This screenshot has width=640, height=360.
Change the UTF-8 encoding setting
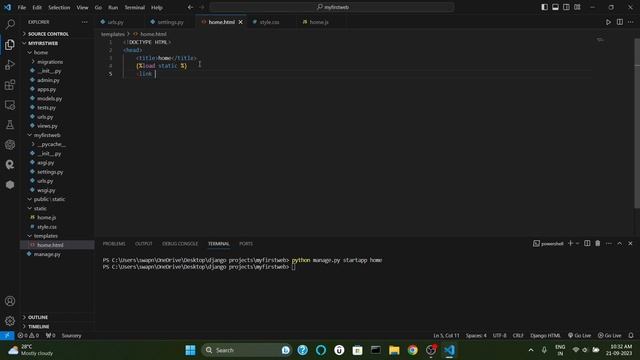500,336
